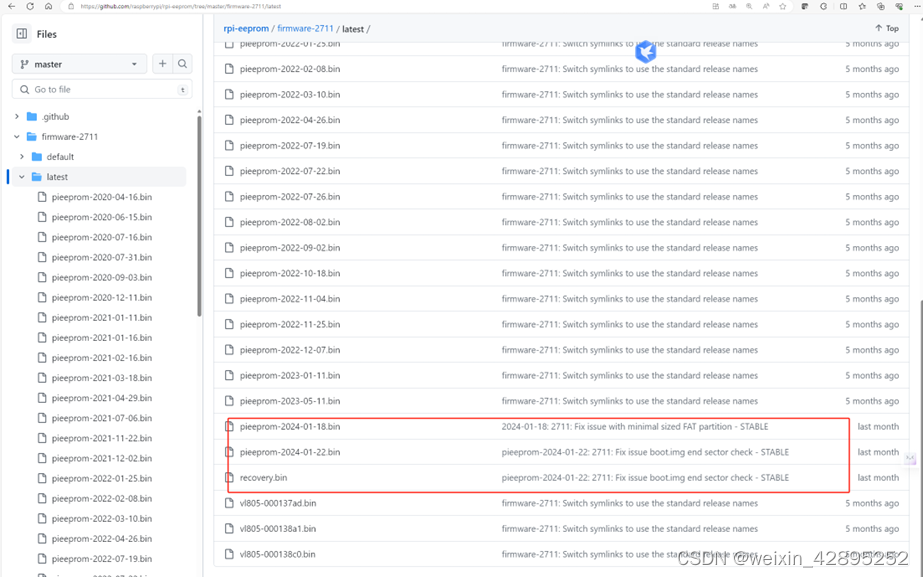Select pieeprom-2022-04-26.bin in the tree
Image resolution: width=923 pixels, height=577 pixels.
[x=102, y=539]
